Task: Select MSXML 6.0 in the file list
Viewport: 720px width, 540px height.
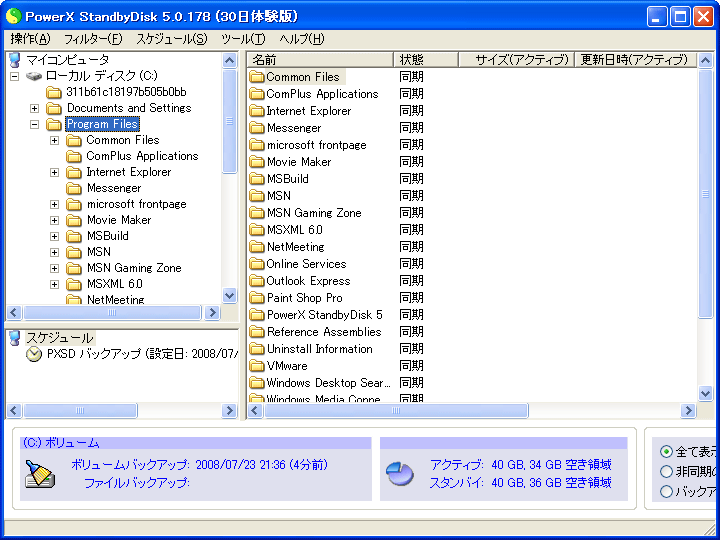Action: [x=295, y=230]
